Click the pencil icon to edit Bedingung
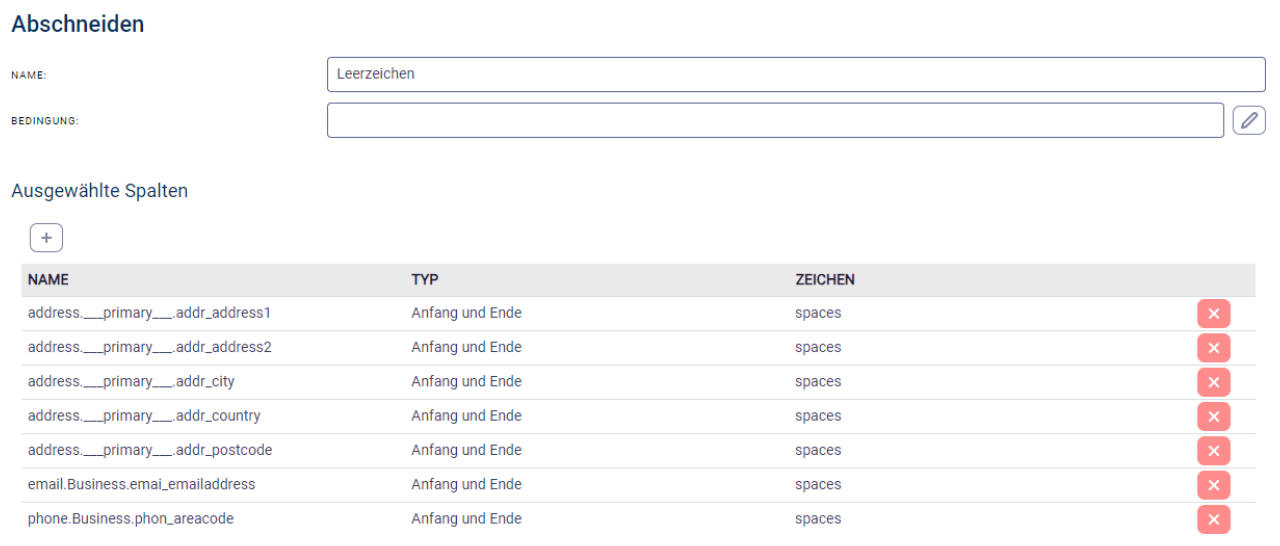The height and width of the screenshot is (546, 1280). [x=1248, y=121]
